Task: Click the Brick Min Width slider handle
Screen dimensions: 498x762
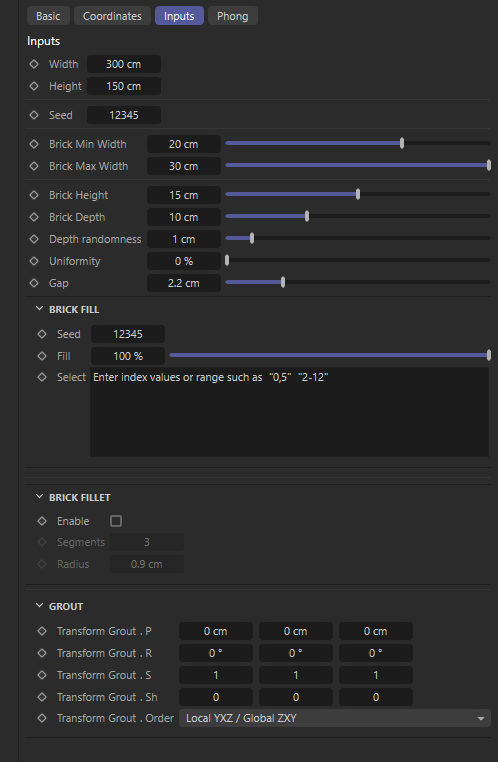Action: (402, 143)
